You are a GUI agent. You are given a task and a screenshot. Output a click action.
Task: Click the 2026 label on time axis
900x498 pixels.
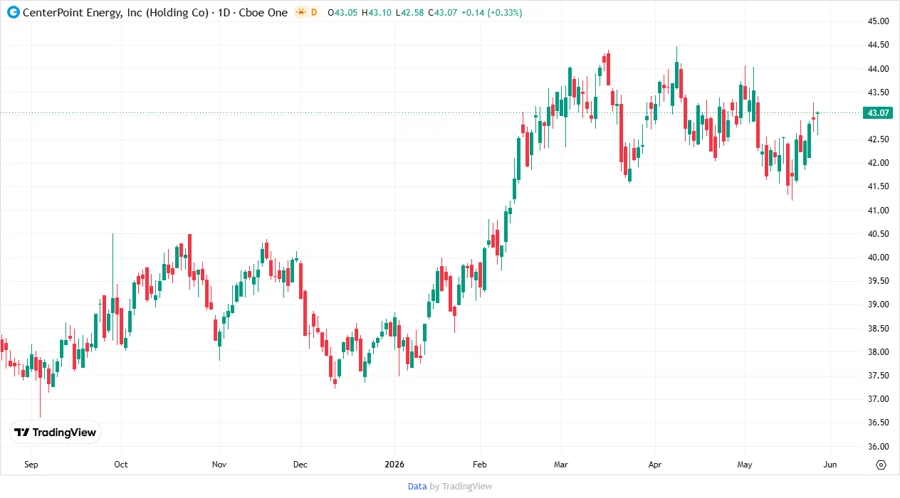(394, 465)
